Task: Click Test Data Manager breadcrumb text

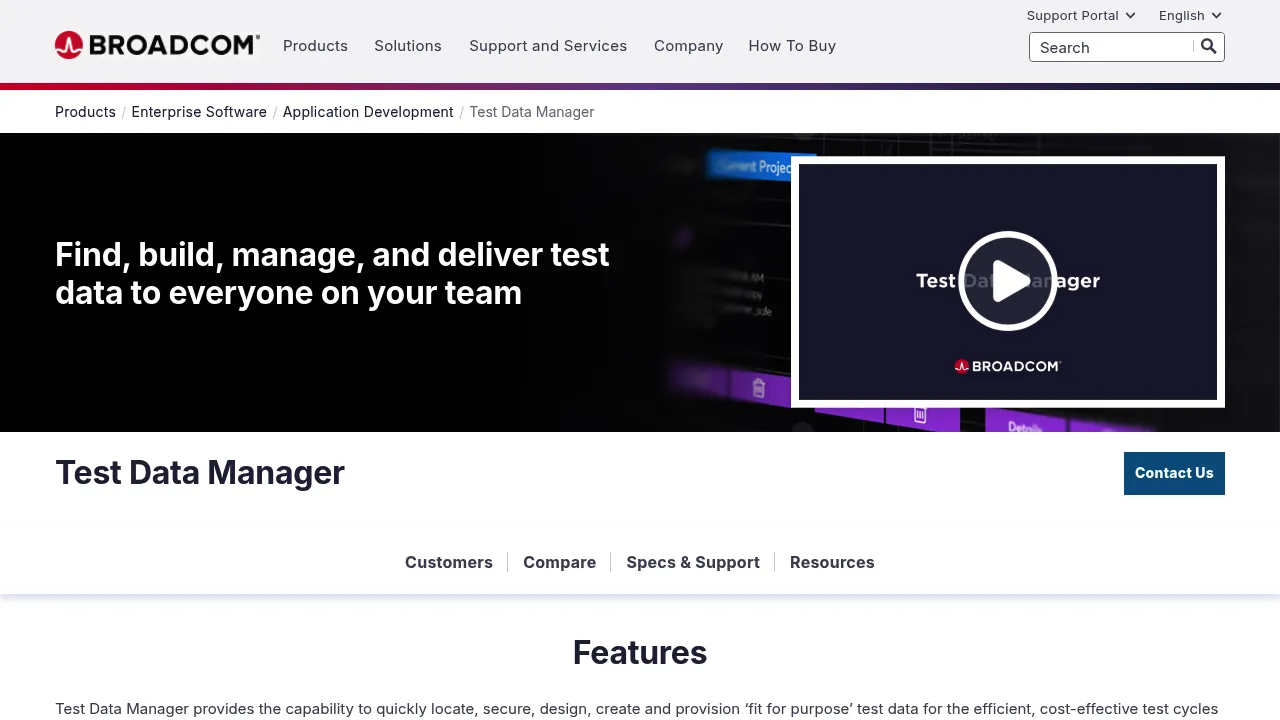Action: 532,112
